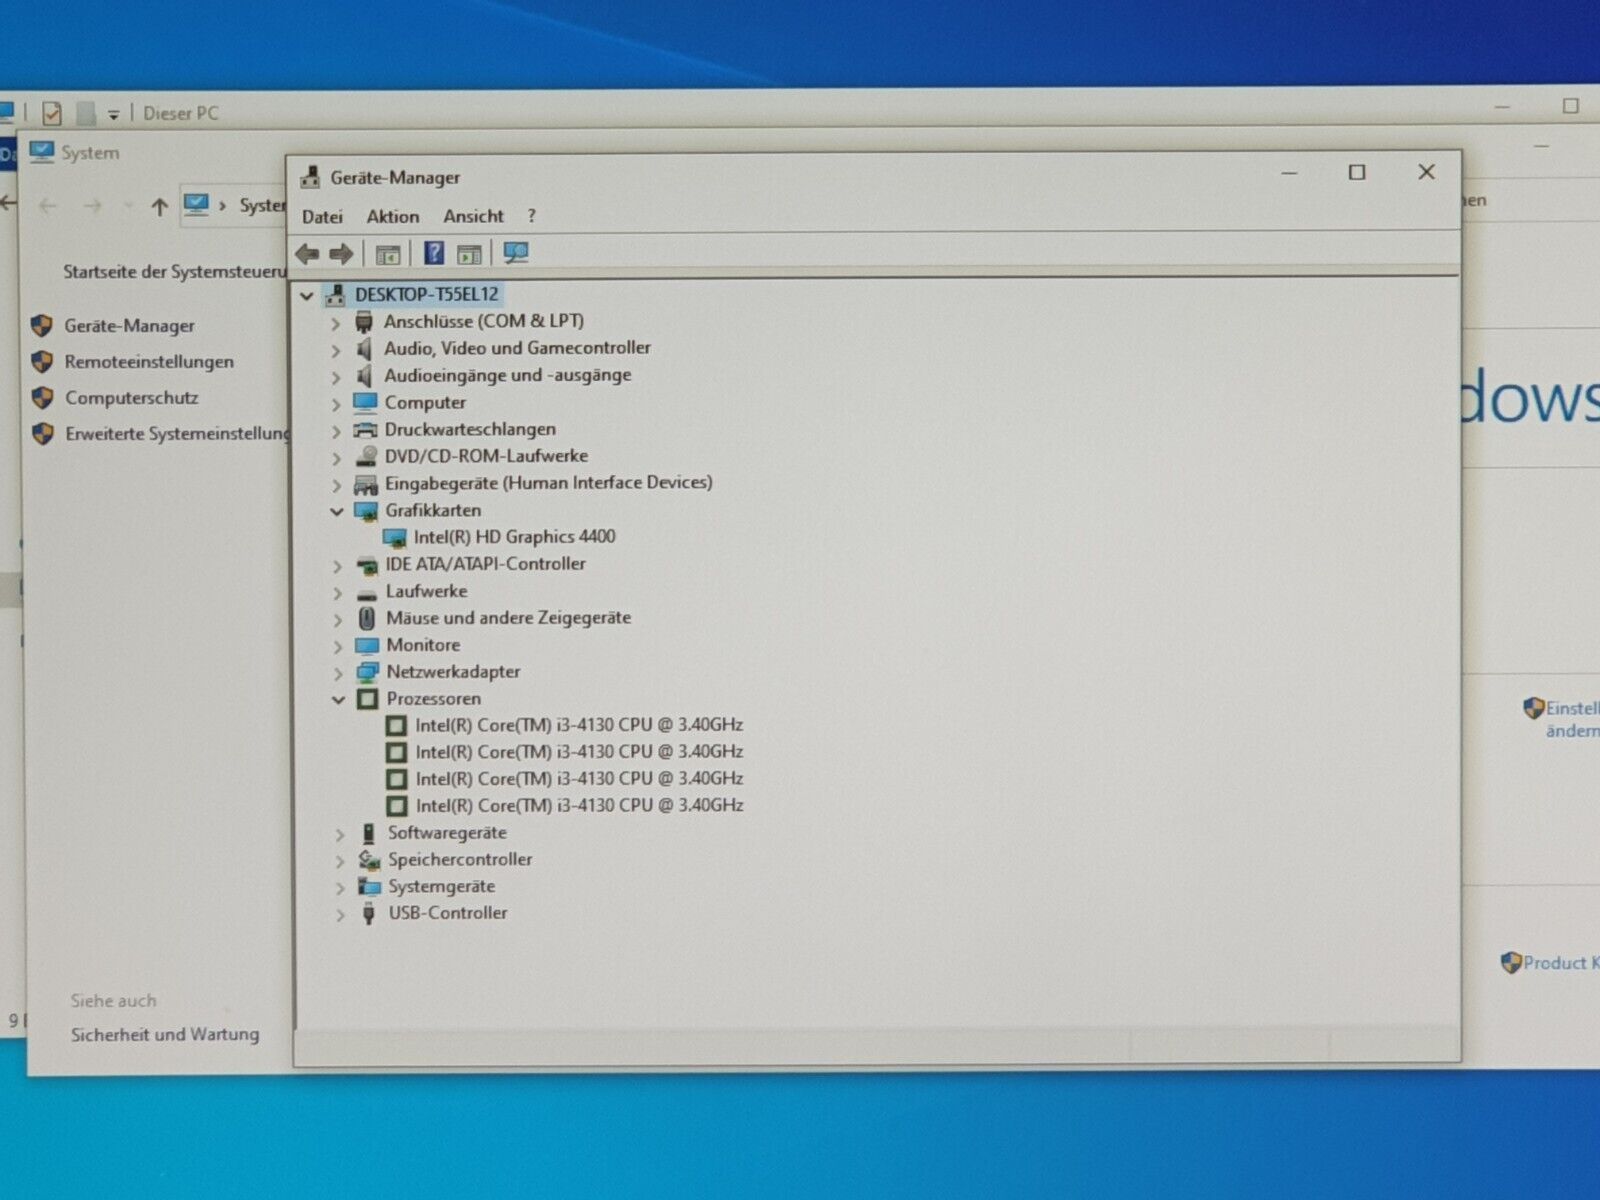Select the Systemgeräte label
Image resolution: width=1600 pixels, height=1200 pixels.
(441, 887)
